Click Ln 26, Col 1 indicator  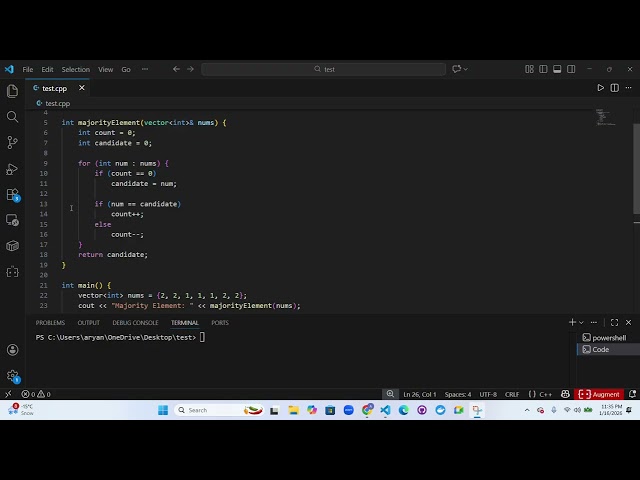point(420,394)
